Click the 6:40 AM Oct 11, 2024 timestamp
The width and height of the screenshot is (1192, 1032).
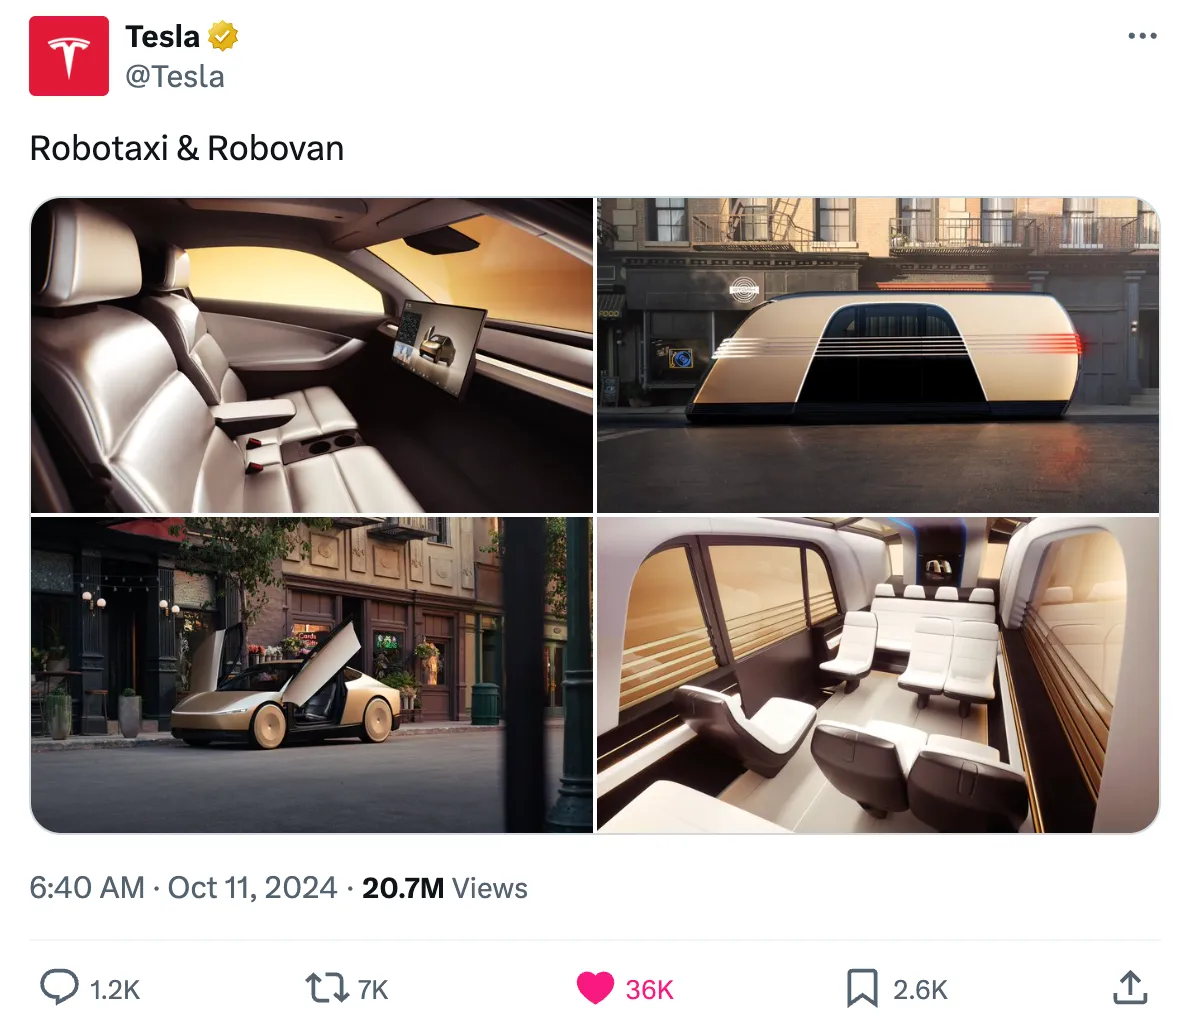(183, 888)
